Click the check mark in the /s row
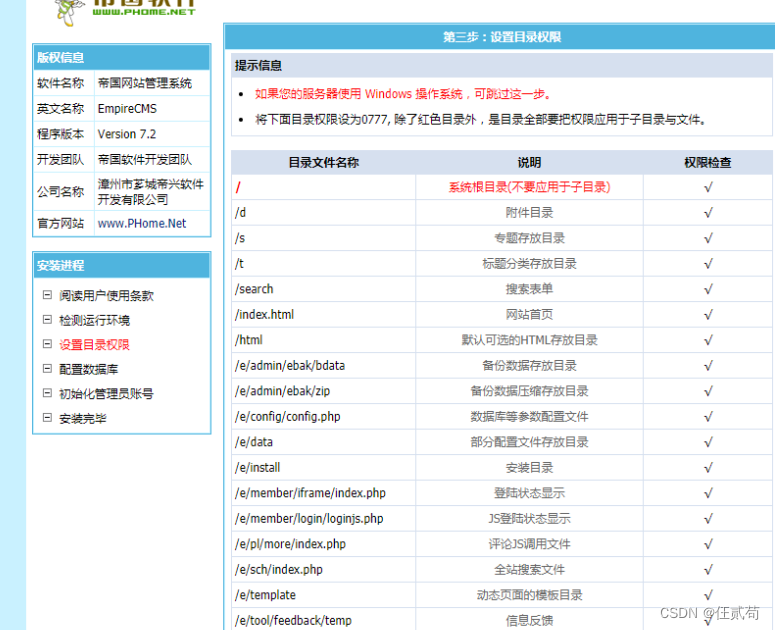Viewport: 775px width, 630px height. click(x=708, y=238)
